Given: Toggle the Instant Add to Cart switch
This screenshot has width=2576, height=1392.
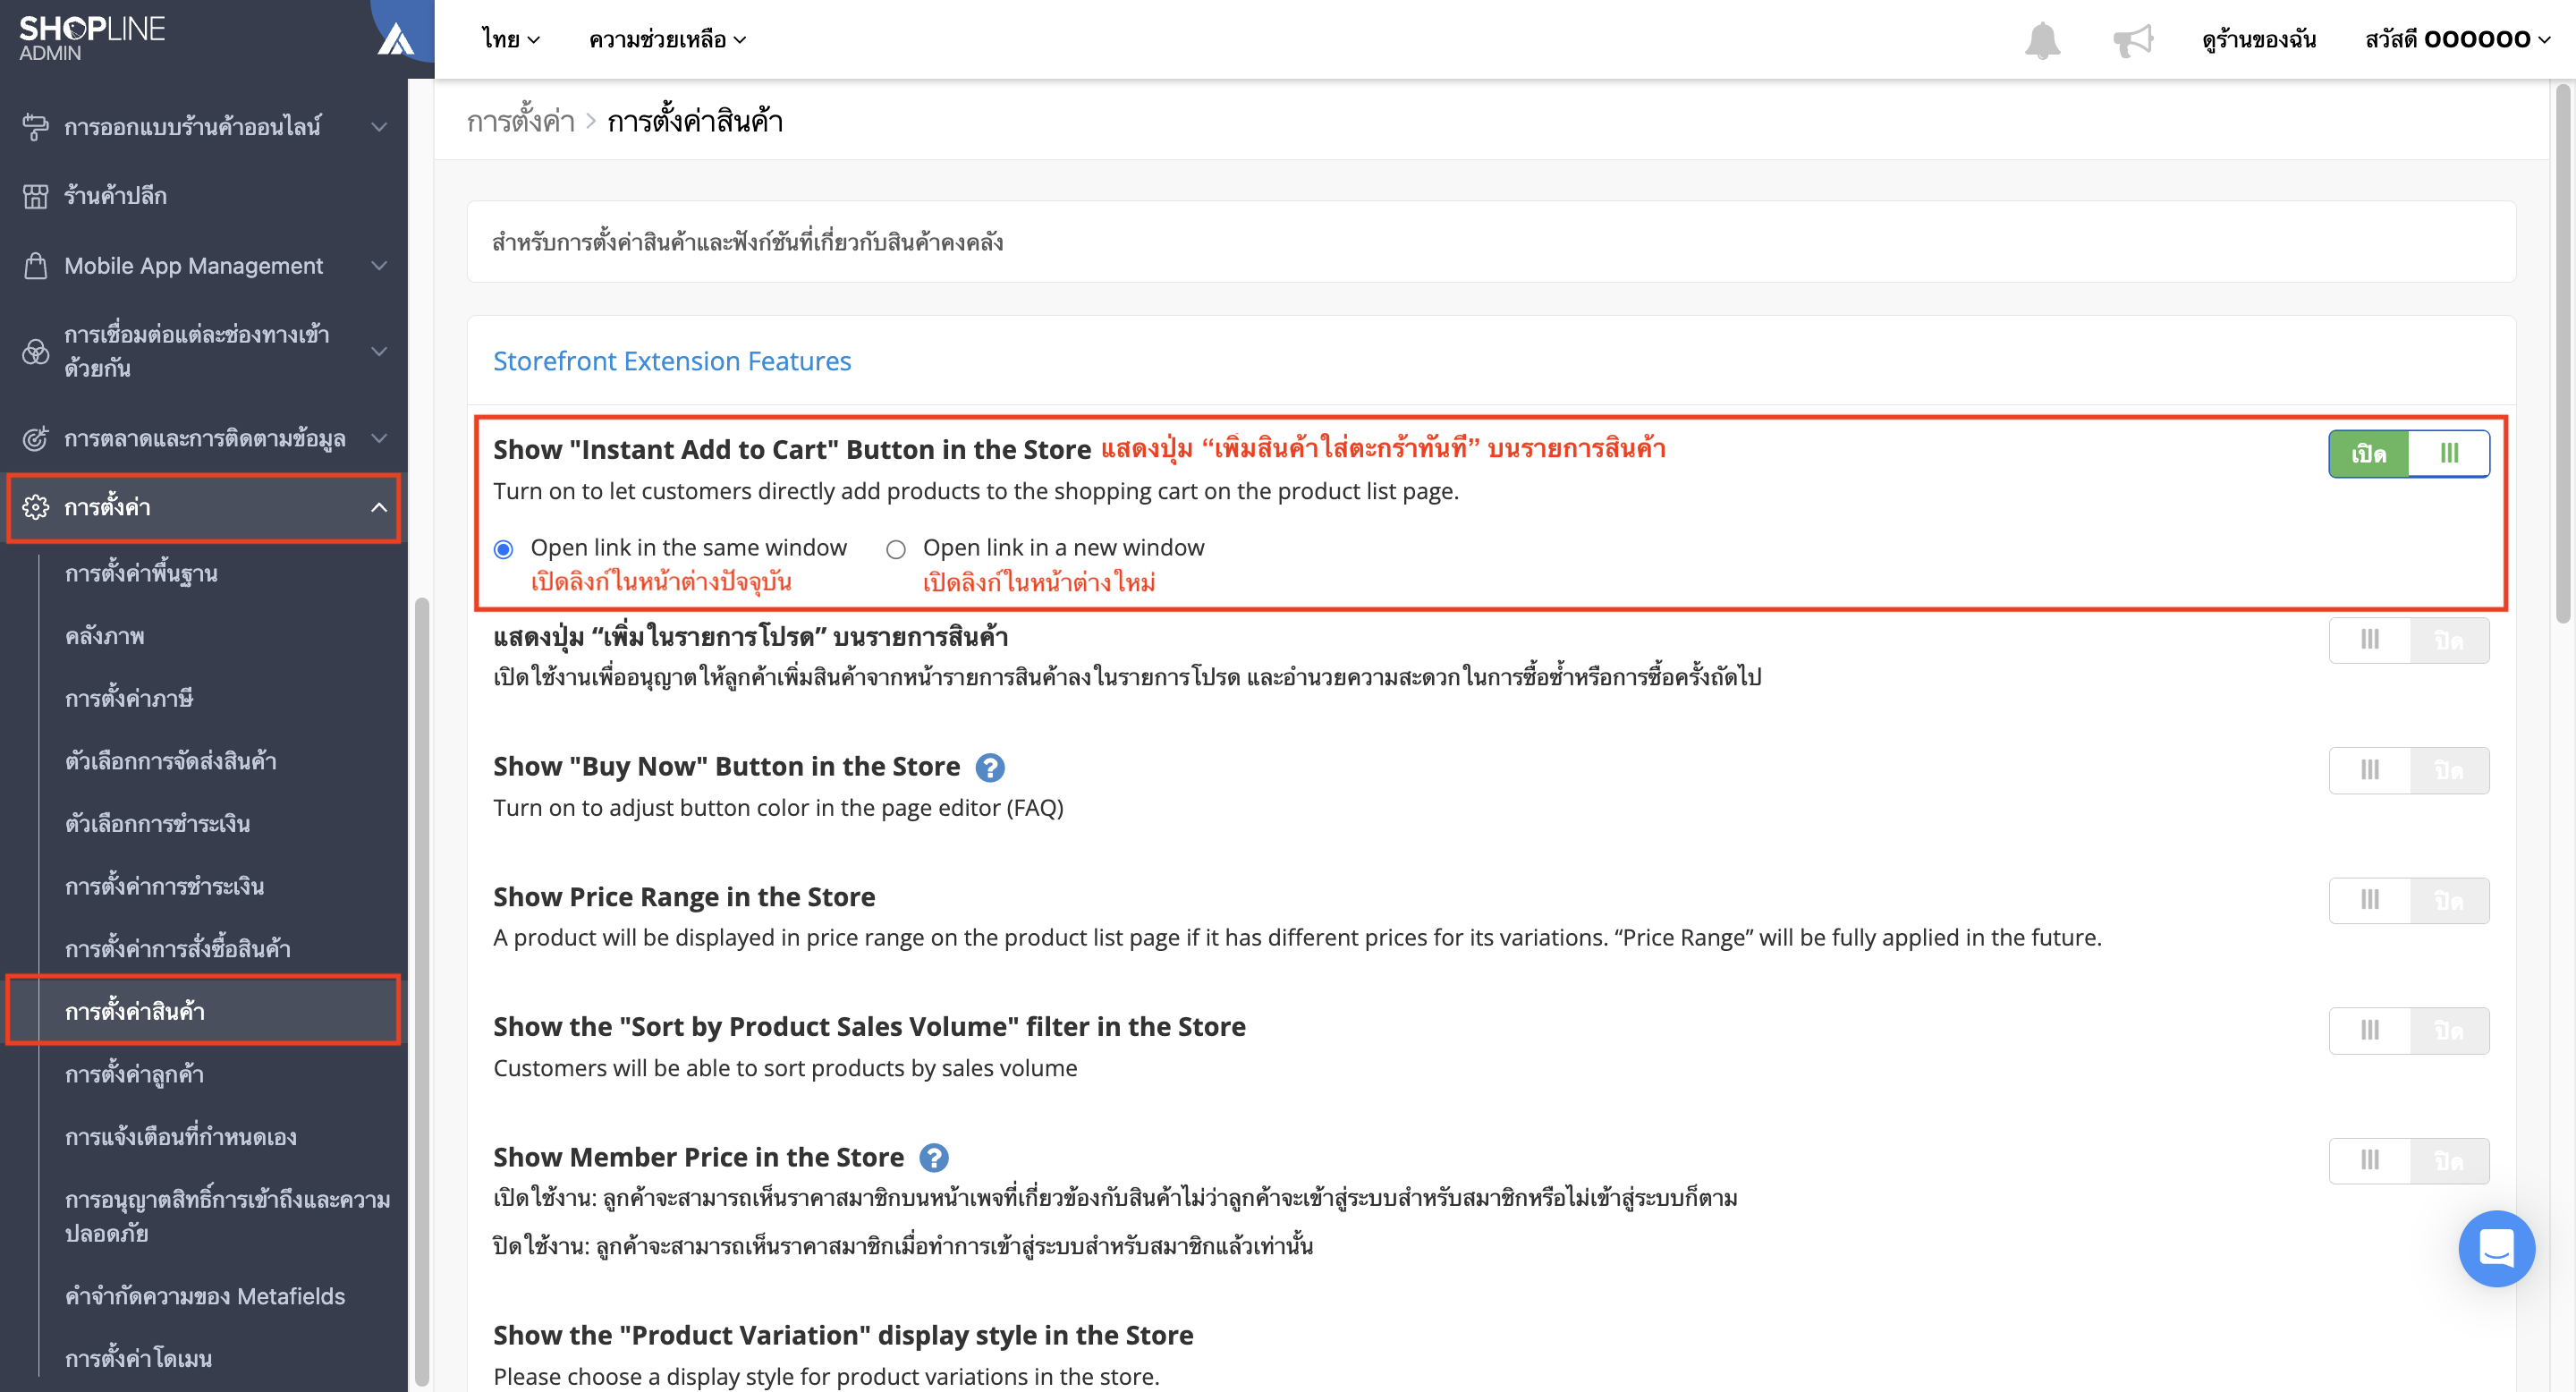Looking at the screenshot, I should 2408,454.
